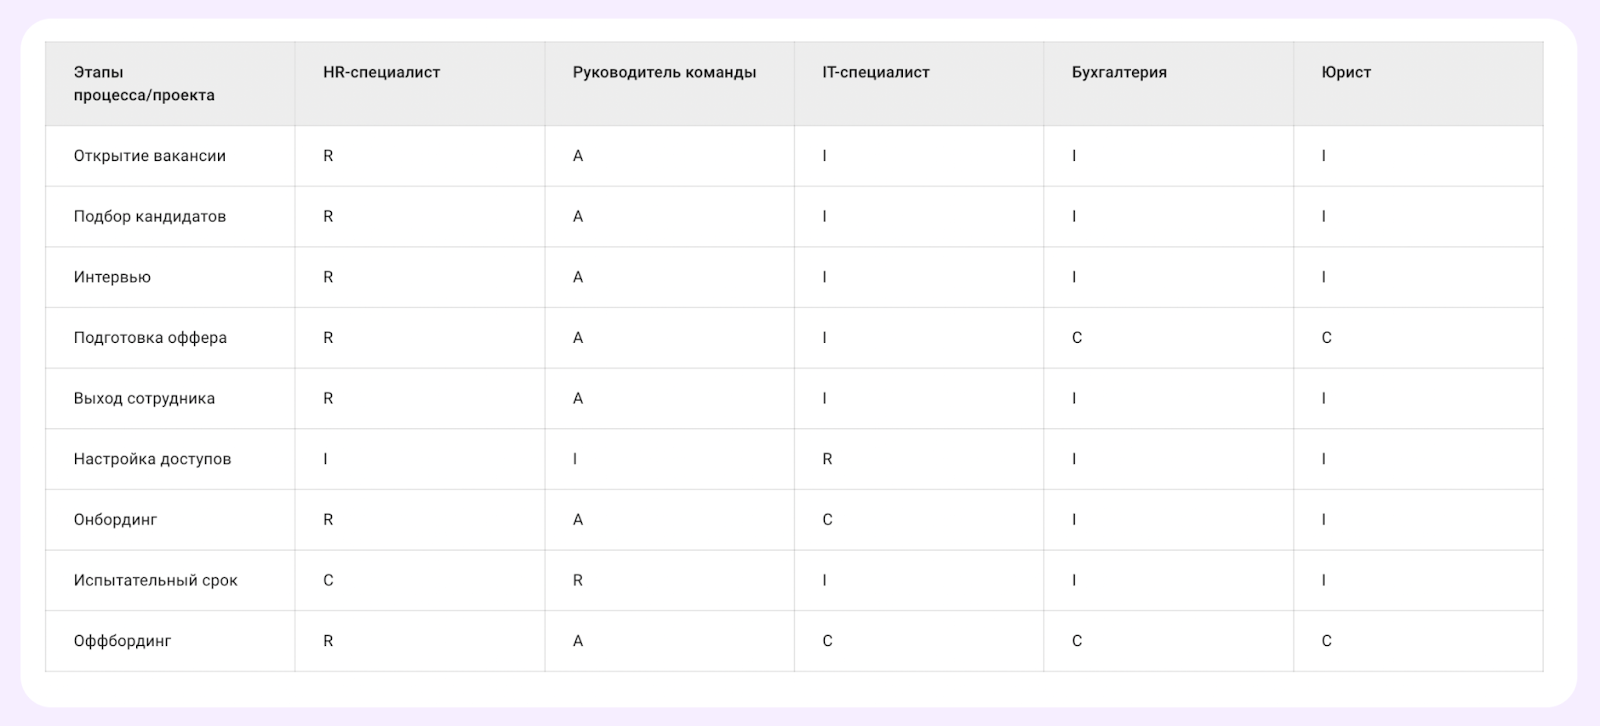Click the "Руководитель команды" header cell
The height and width of the screenshot is (726, 1600).
664,73
